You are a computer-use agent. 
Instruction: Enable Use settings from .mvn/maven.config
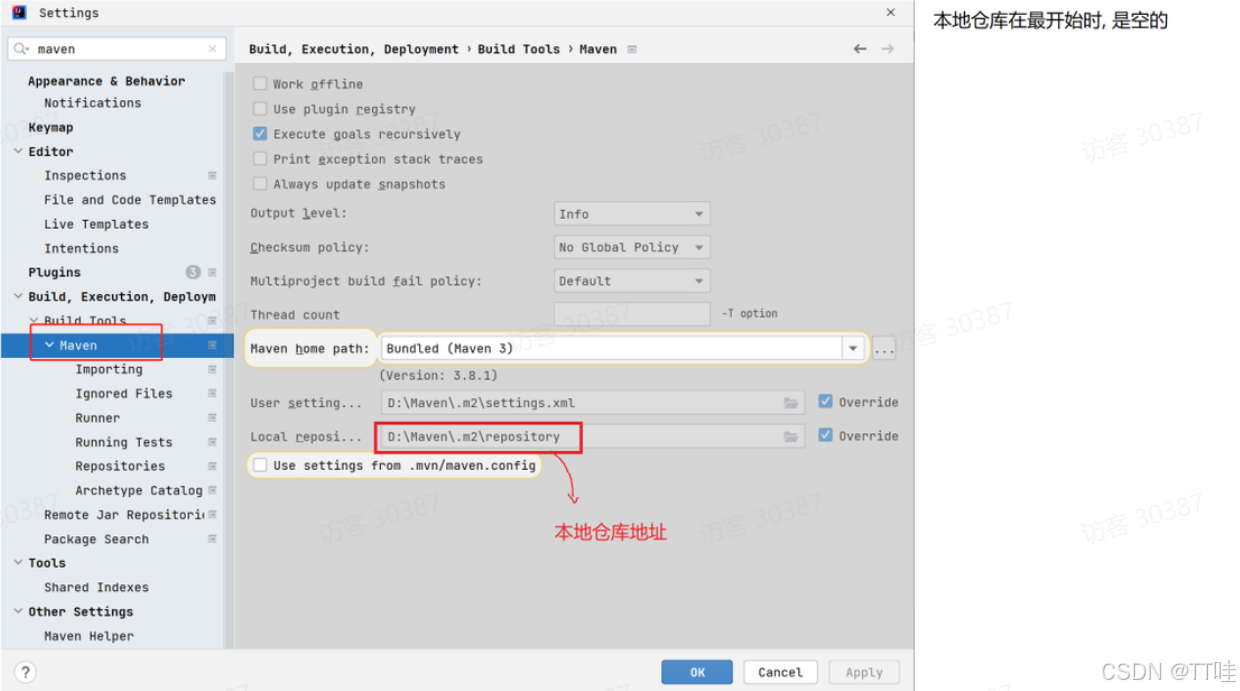260,465
